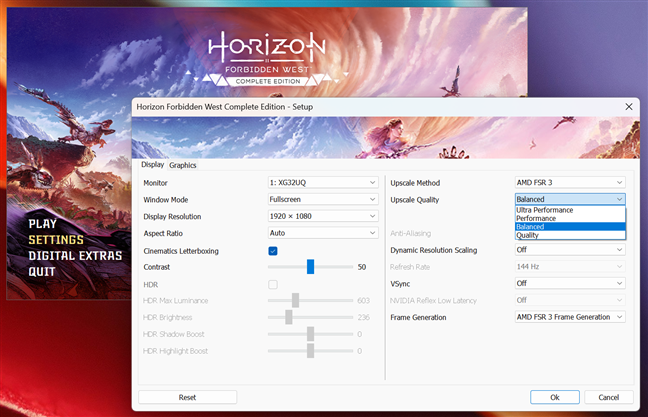This screenshot has width=648, height=417.
Task: Click the Contrast slider handle
Action: click(x=310, y=267)
